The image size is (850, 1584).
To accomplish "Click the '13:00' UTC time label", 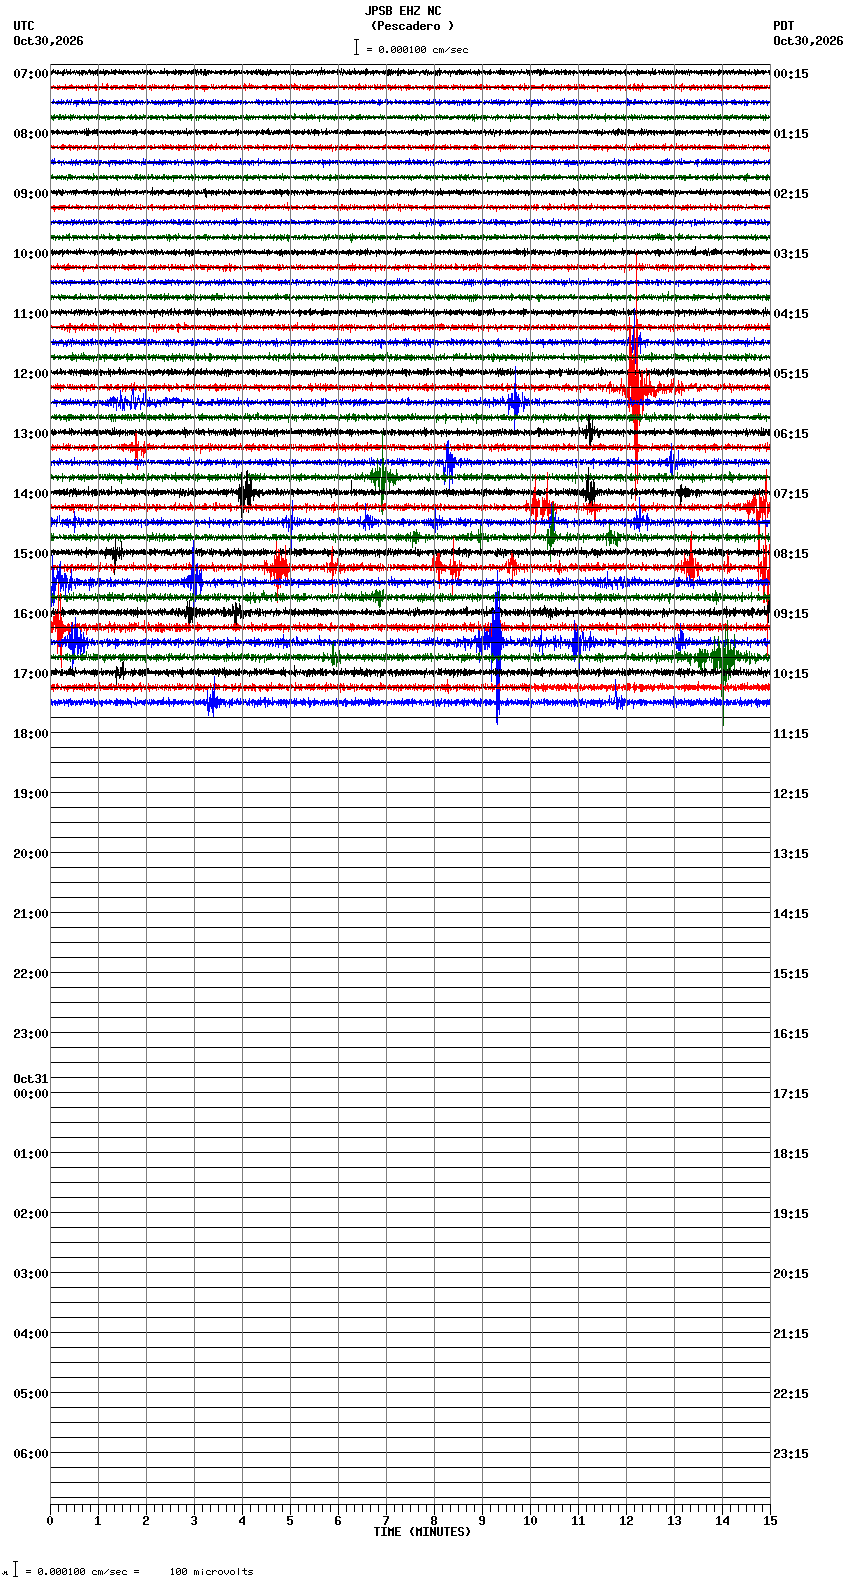I will (31, 434).
